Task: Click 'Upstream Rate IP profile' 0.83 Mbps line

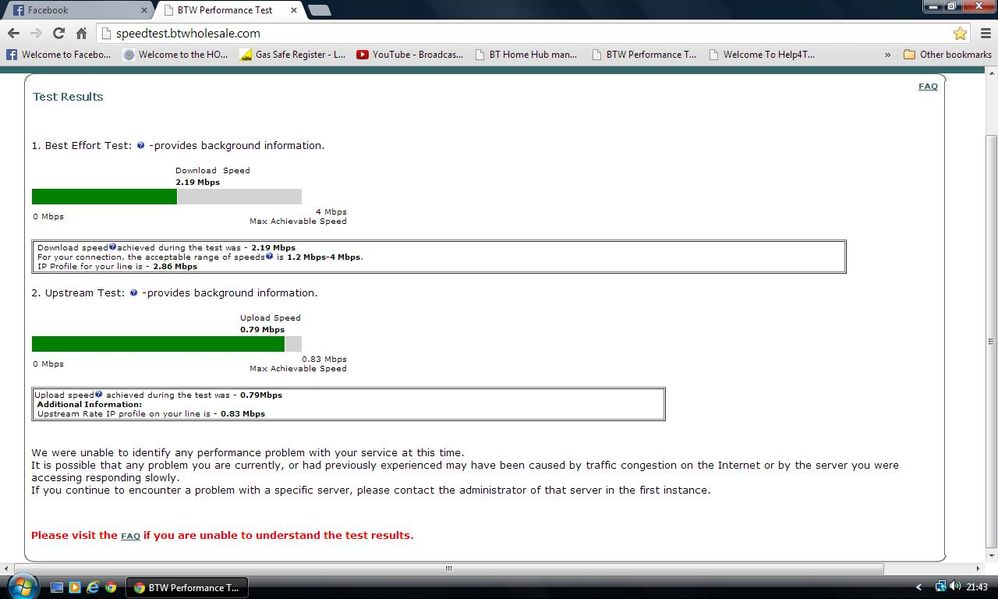Action: click(151, 414)
